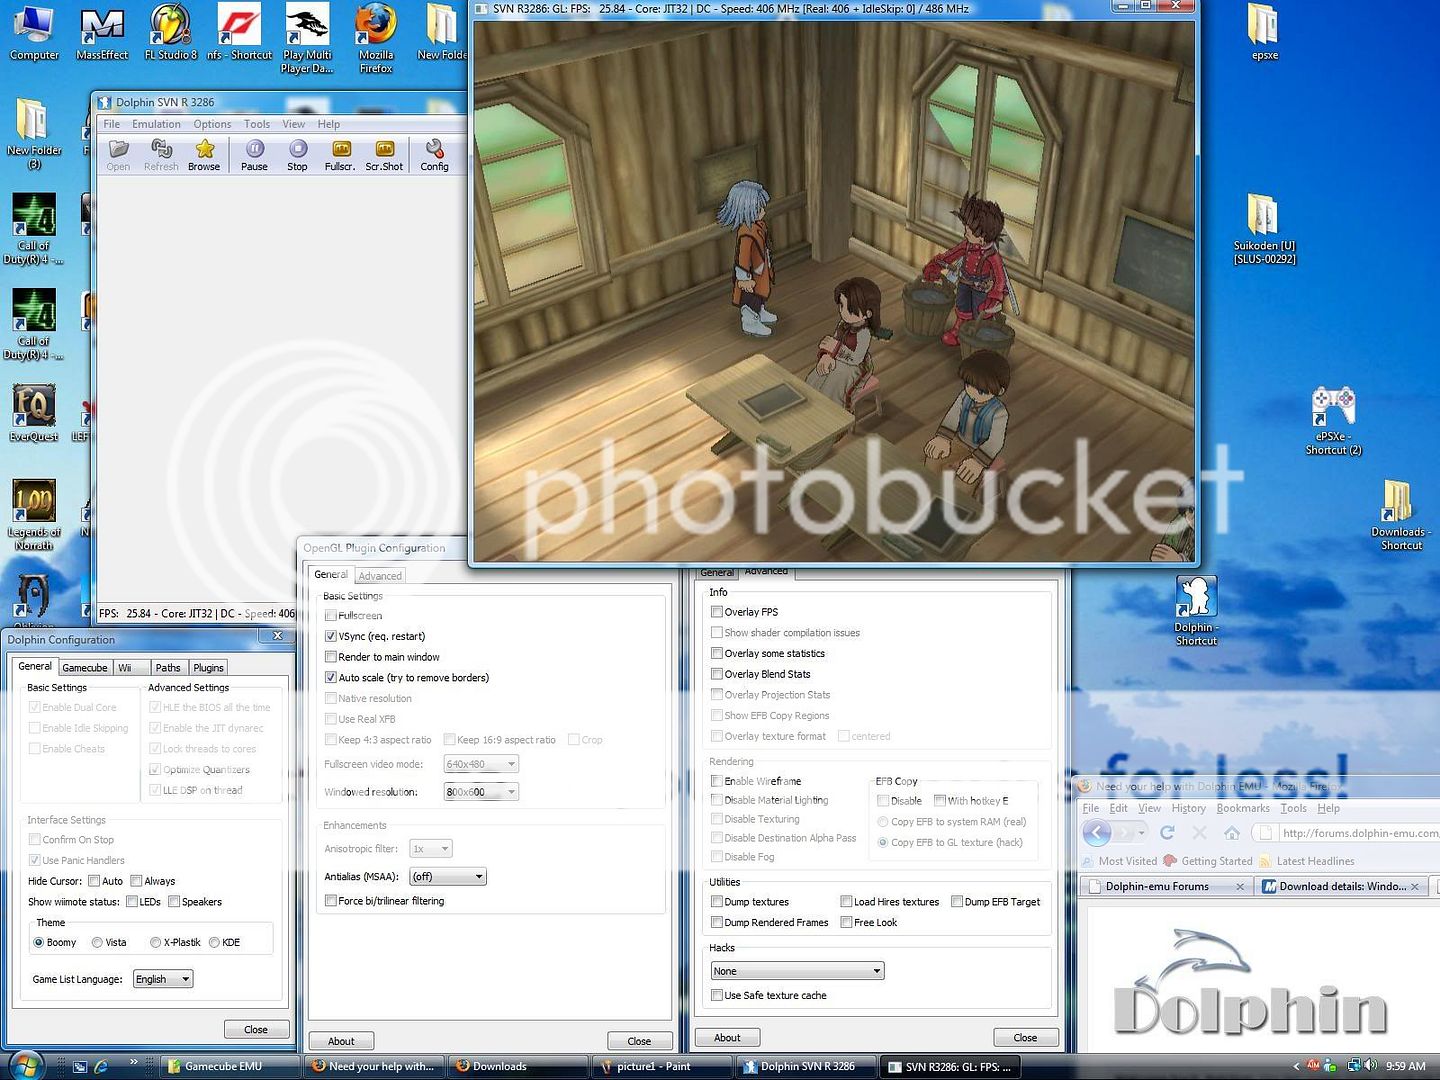Select the Vista theme radio button

[x=97, y=942]
